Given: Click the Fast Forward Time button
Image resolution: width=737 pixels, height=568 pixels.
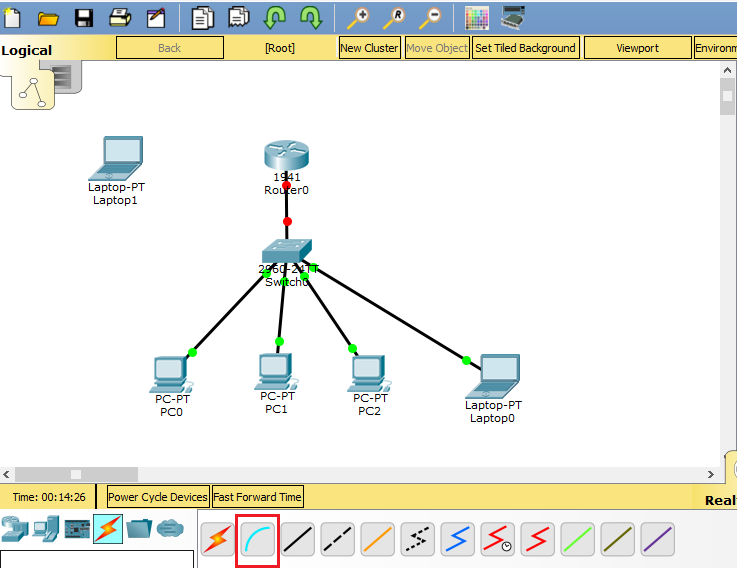Looking at the screenshot, I should pos(257,497).
